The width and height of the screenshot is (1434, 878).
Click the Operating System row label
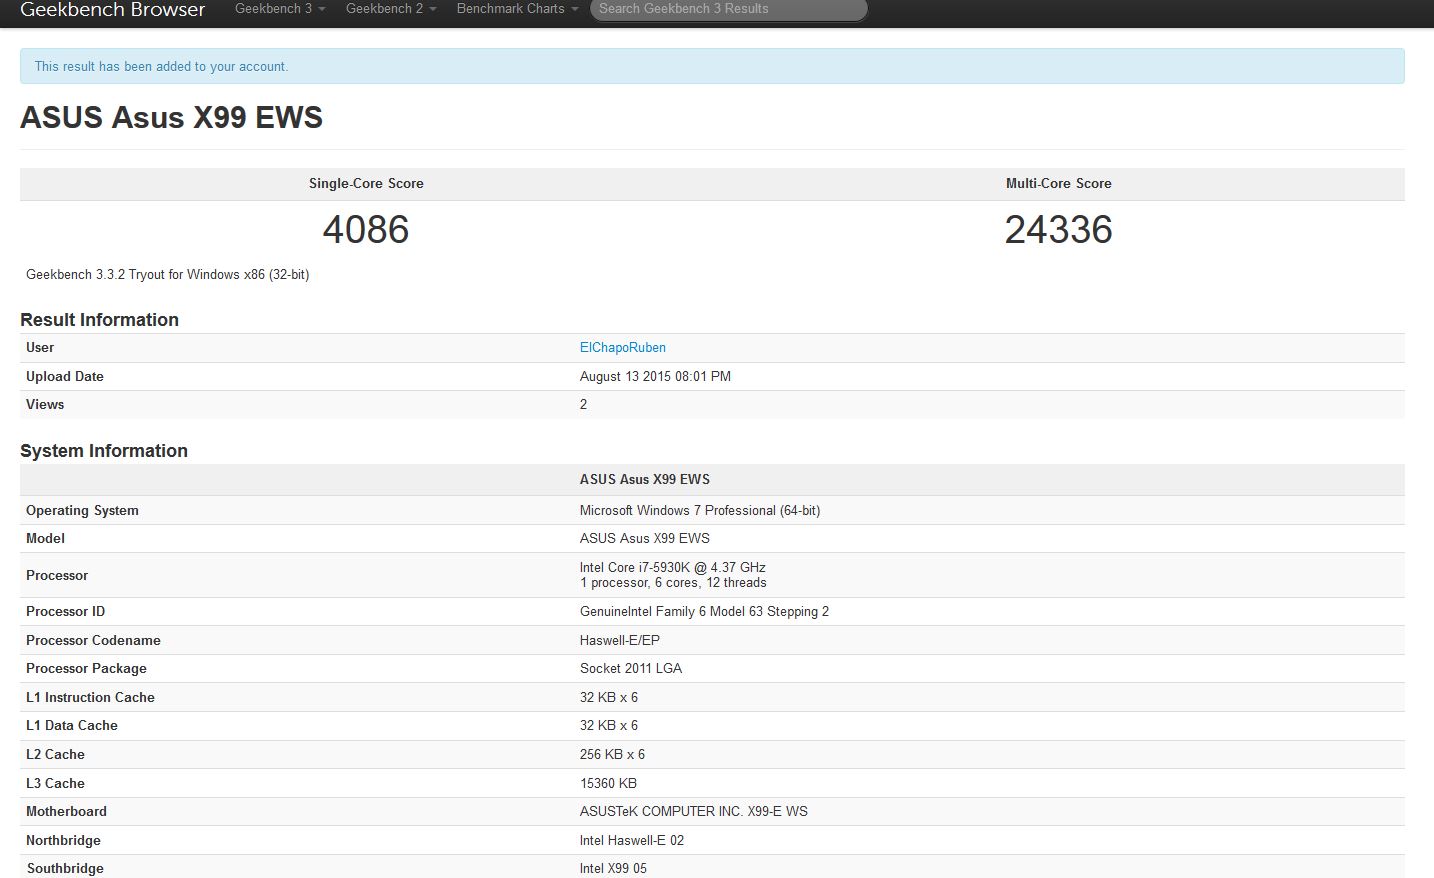click(82, 510)
